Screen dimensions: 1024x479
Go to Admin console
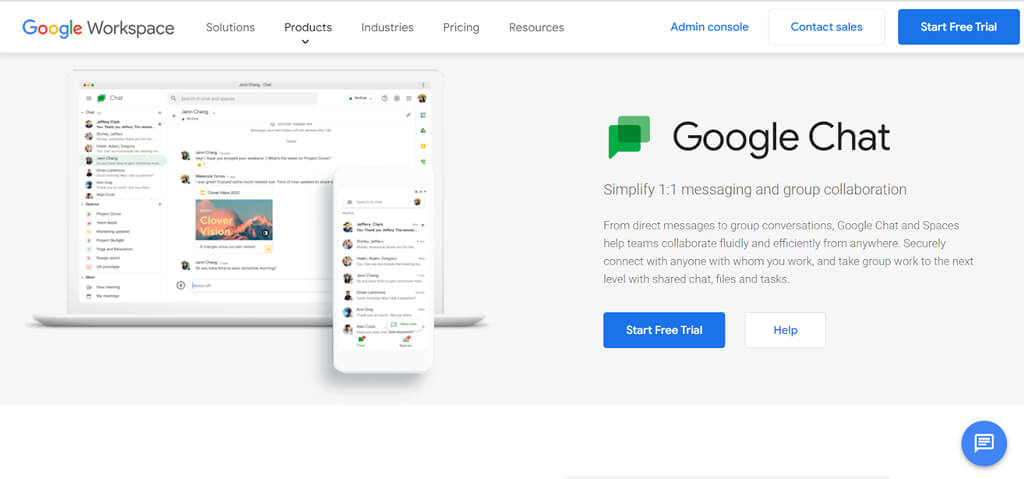(x=709, y=27)
